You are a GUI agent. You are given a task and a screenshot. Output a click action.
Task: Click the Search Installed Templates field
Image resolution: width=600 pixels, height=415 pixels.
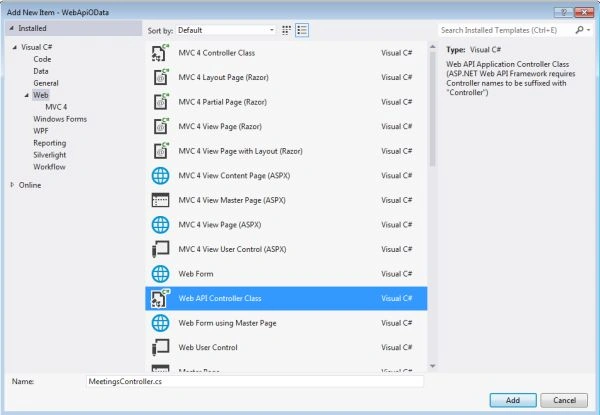[506, 30]
